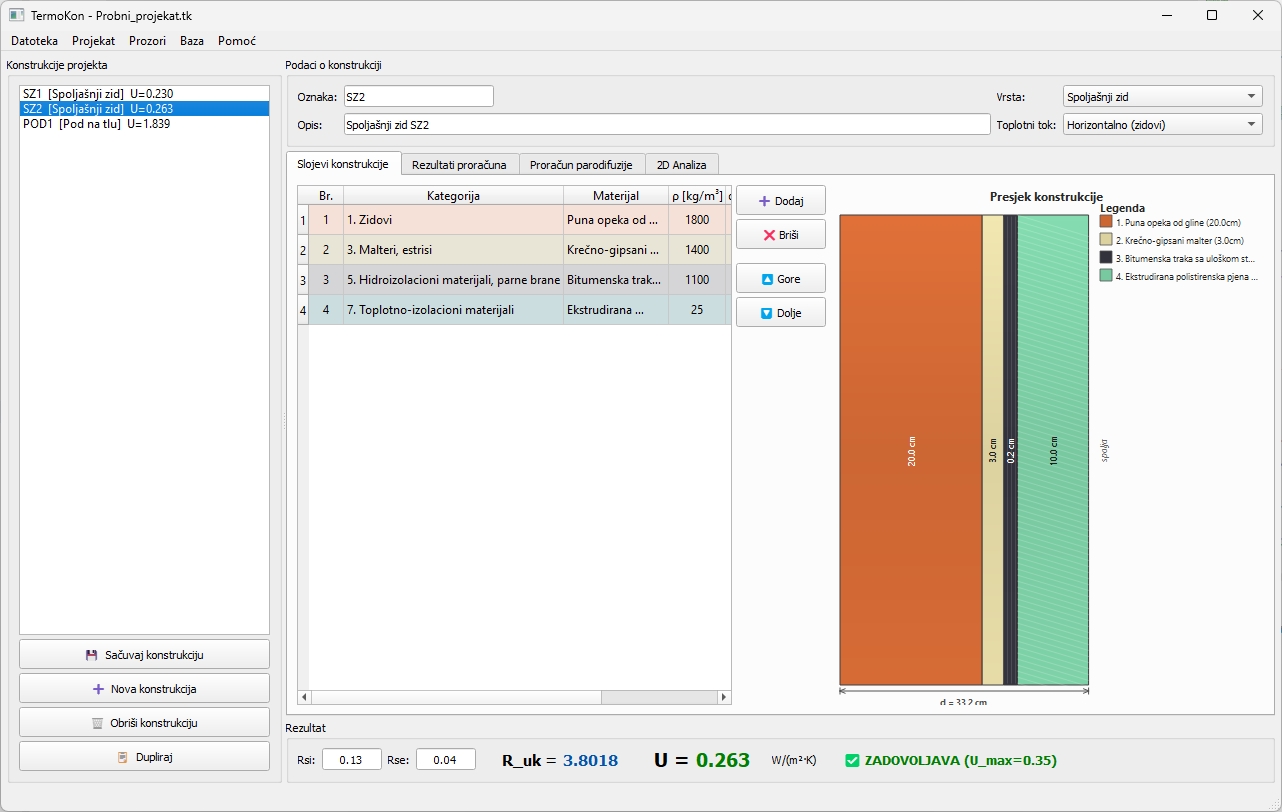1282x812 pixels.
Task: Select the '1. Zidovi' category cell
Action: tap(453, 220)
